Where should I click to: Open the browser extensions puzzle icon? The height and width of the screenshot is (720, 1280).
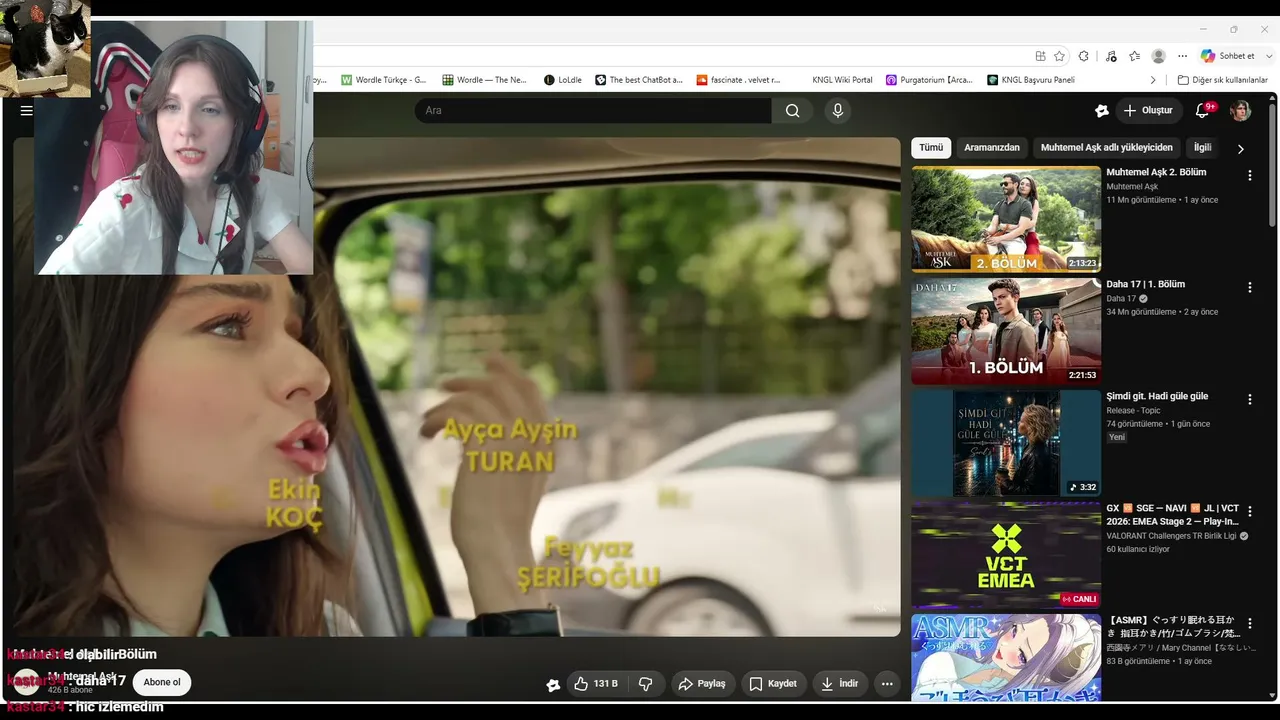point(1083,56)
